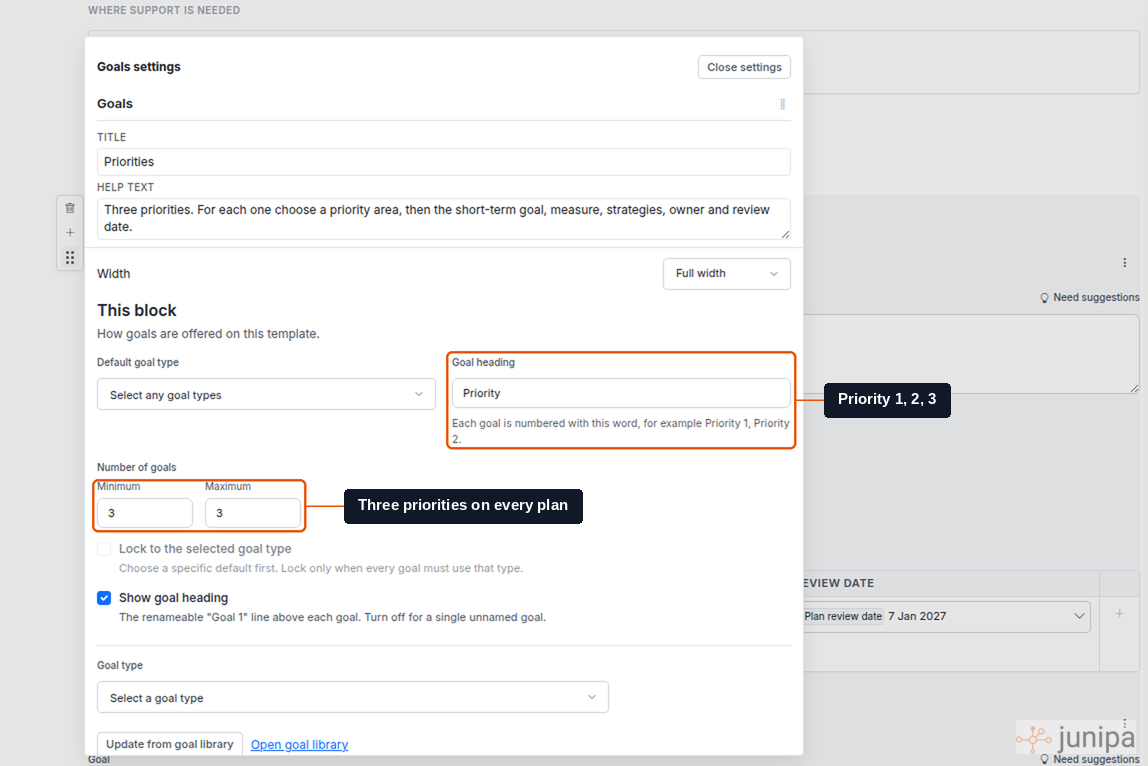The width and height of the screenshot is (1148, 766).
Task: Click the background text area under Need suggestions
Action: 971,354
